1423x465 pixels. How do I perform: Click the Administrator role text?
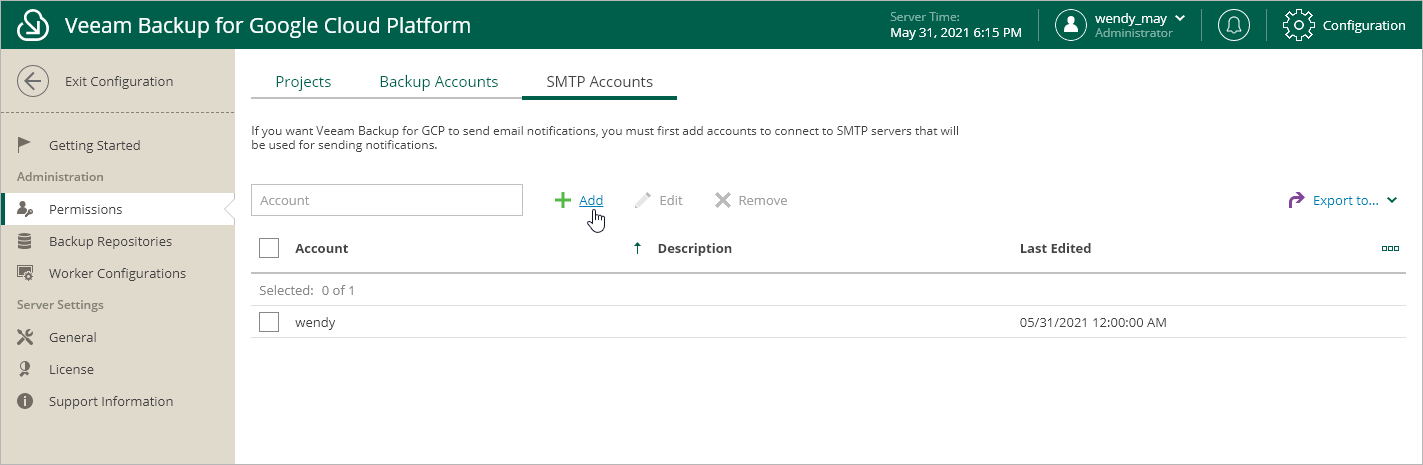(1134, 33)
